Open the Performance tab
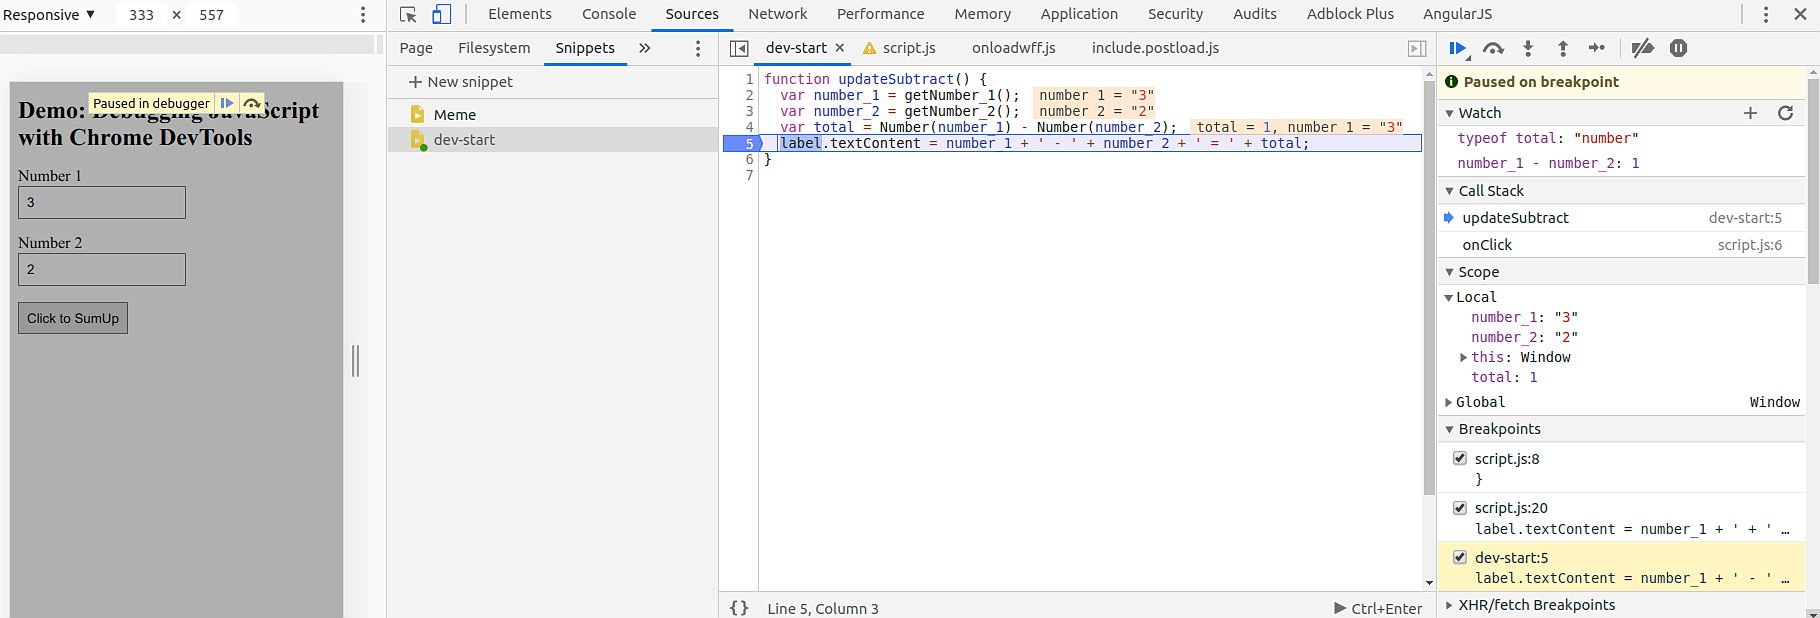Screen dimensions: 1820x618 point(881,14)
